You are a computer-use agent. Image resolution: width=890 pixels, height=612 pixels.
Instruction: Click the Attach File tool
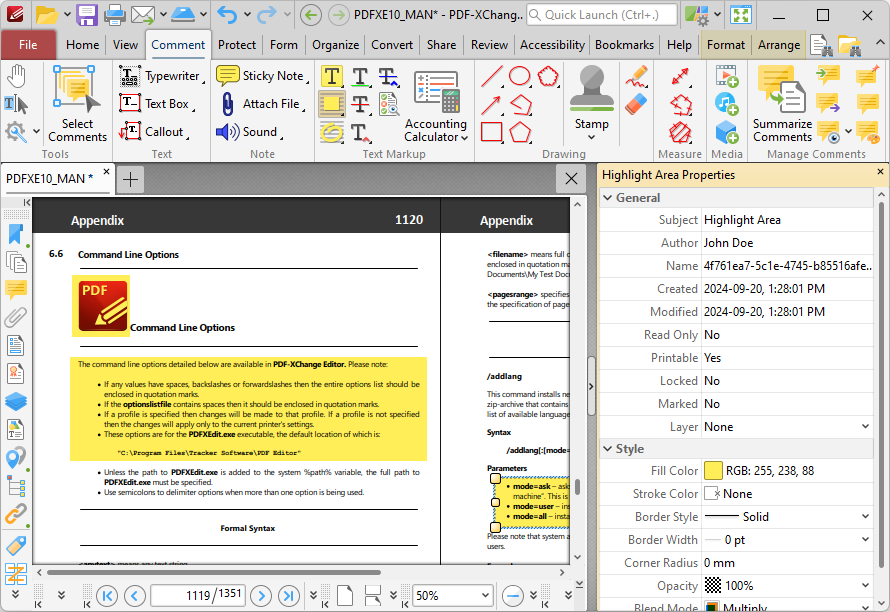[x=261, y=104]
